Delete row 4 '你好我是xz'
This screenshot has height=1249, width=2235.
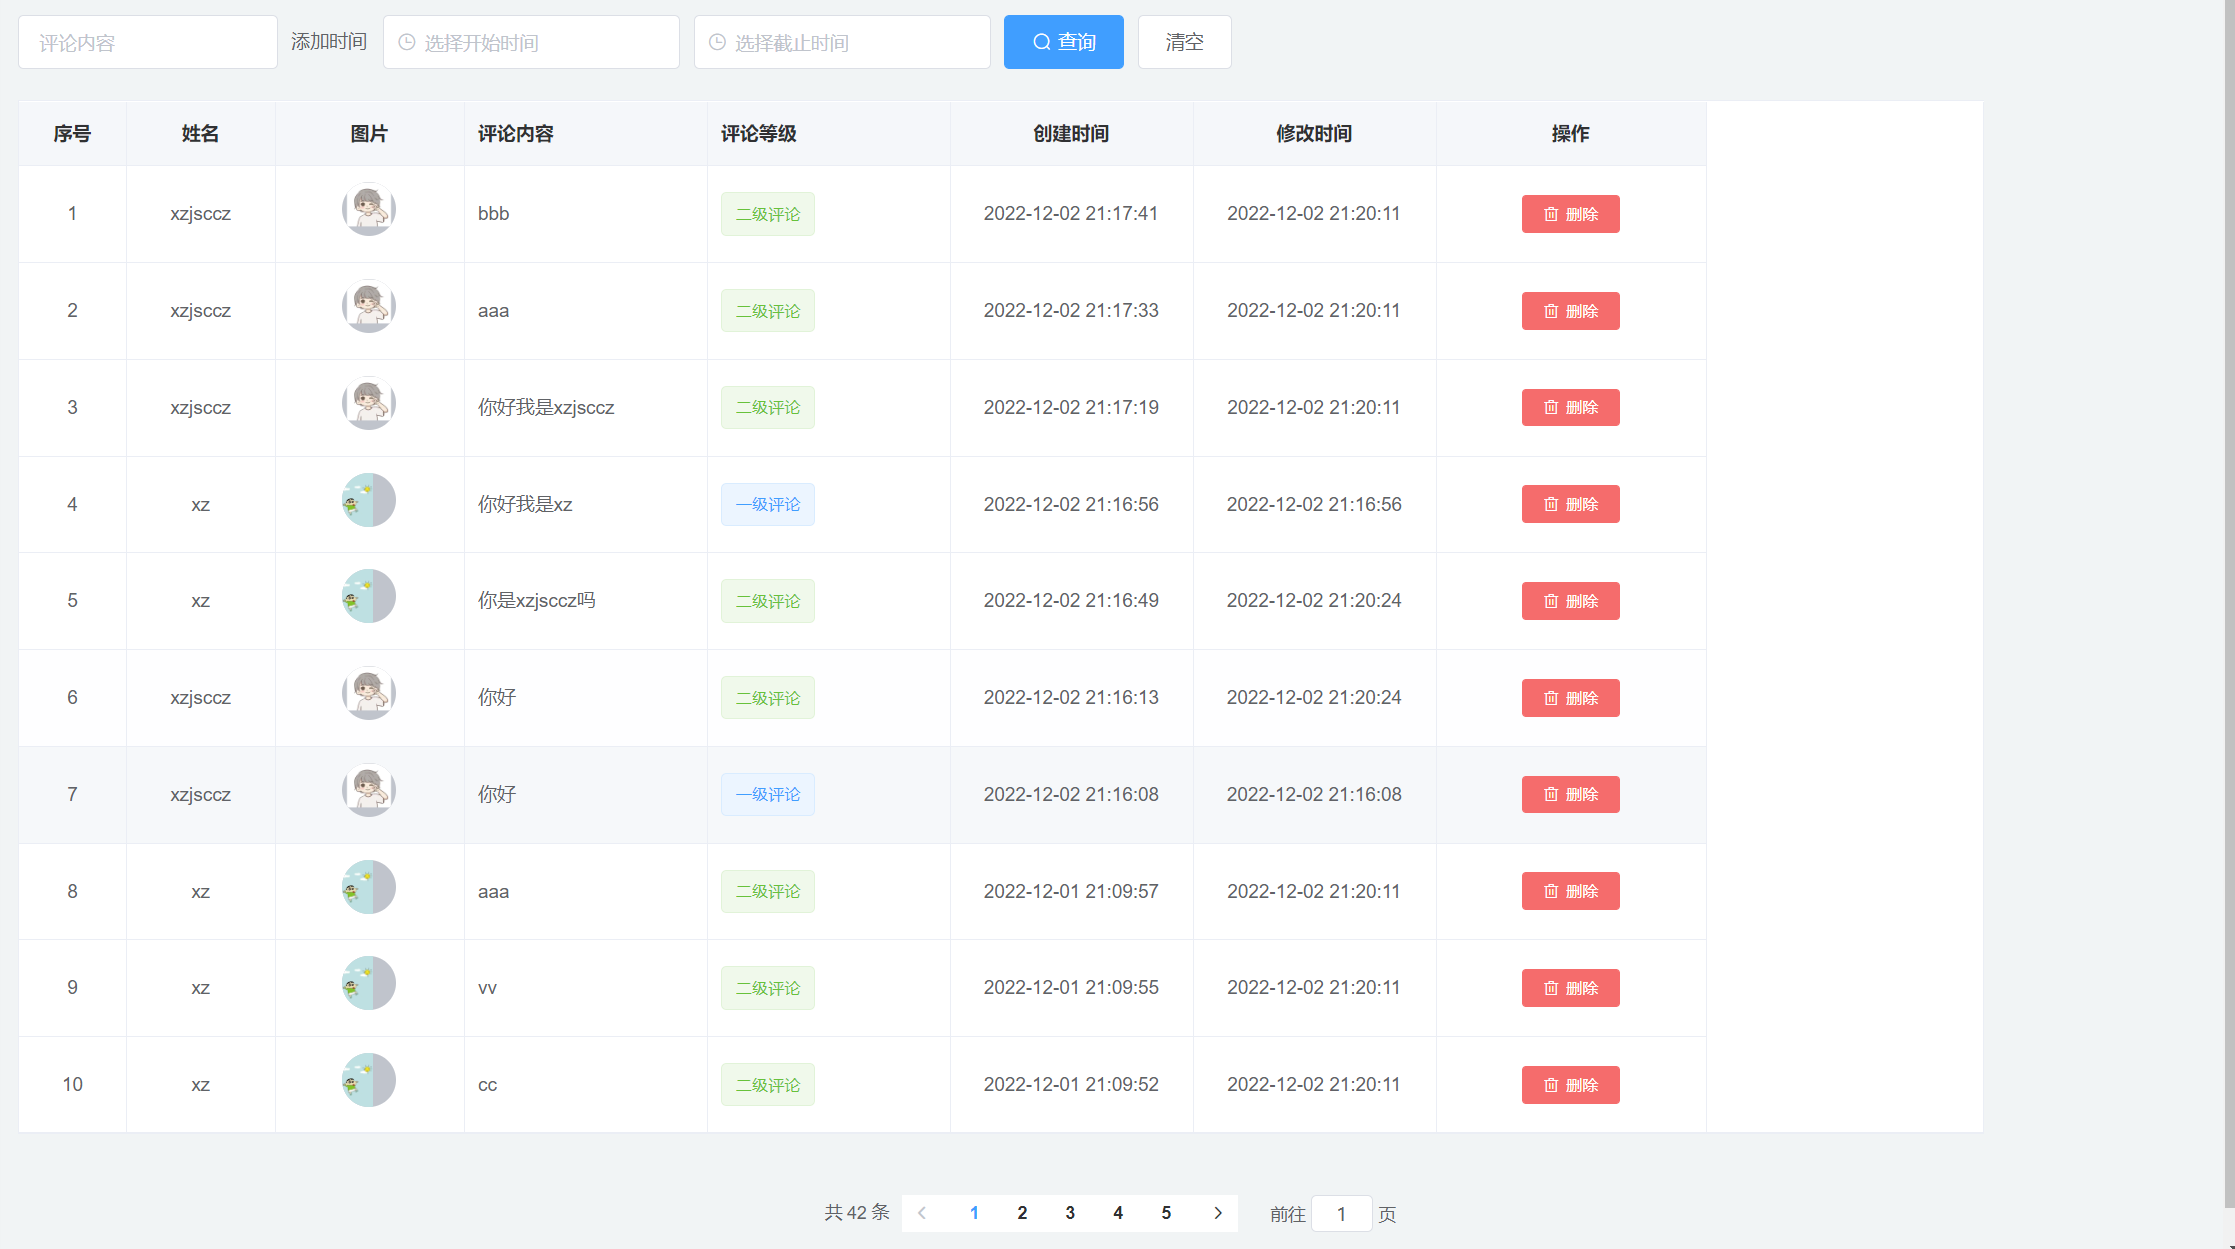click(x=1570, y=504)
